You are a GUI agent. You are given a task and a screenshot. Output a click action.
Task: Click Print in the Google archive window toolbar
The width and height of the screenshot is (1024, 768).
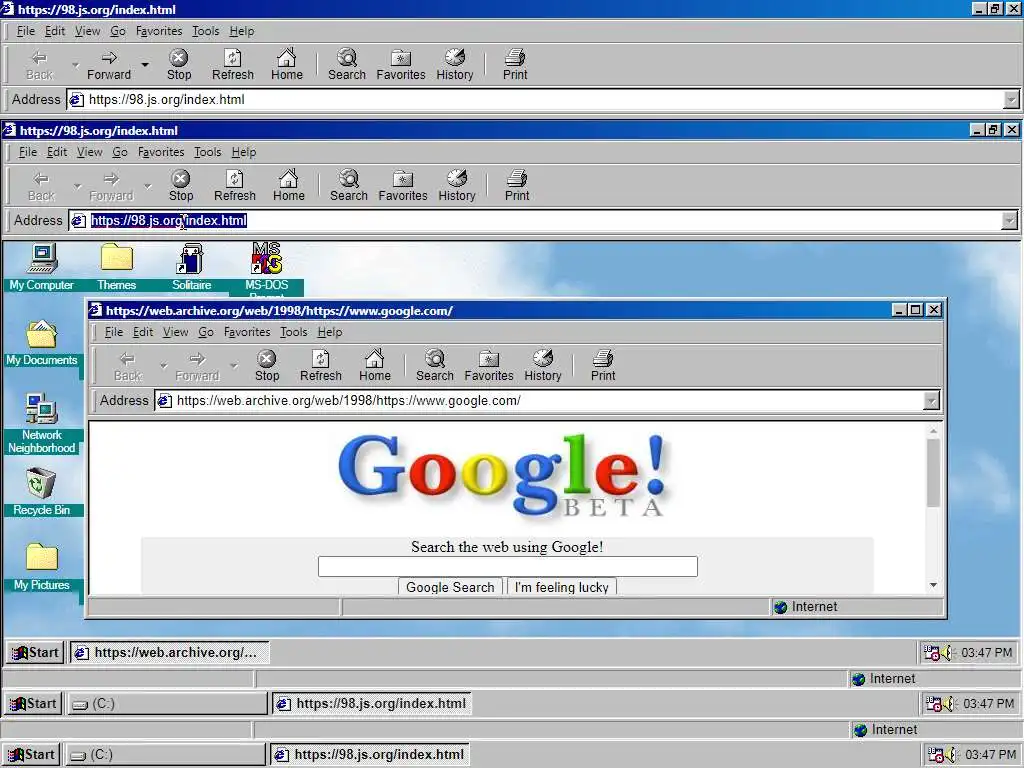(603, 366)
